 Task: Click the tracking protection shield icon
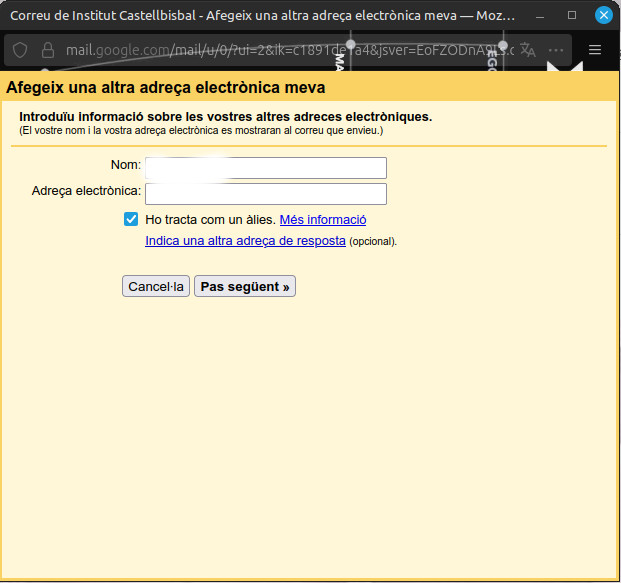click(x=20, y=50)
